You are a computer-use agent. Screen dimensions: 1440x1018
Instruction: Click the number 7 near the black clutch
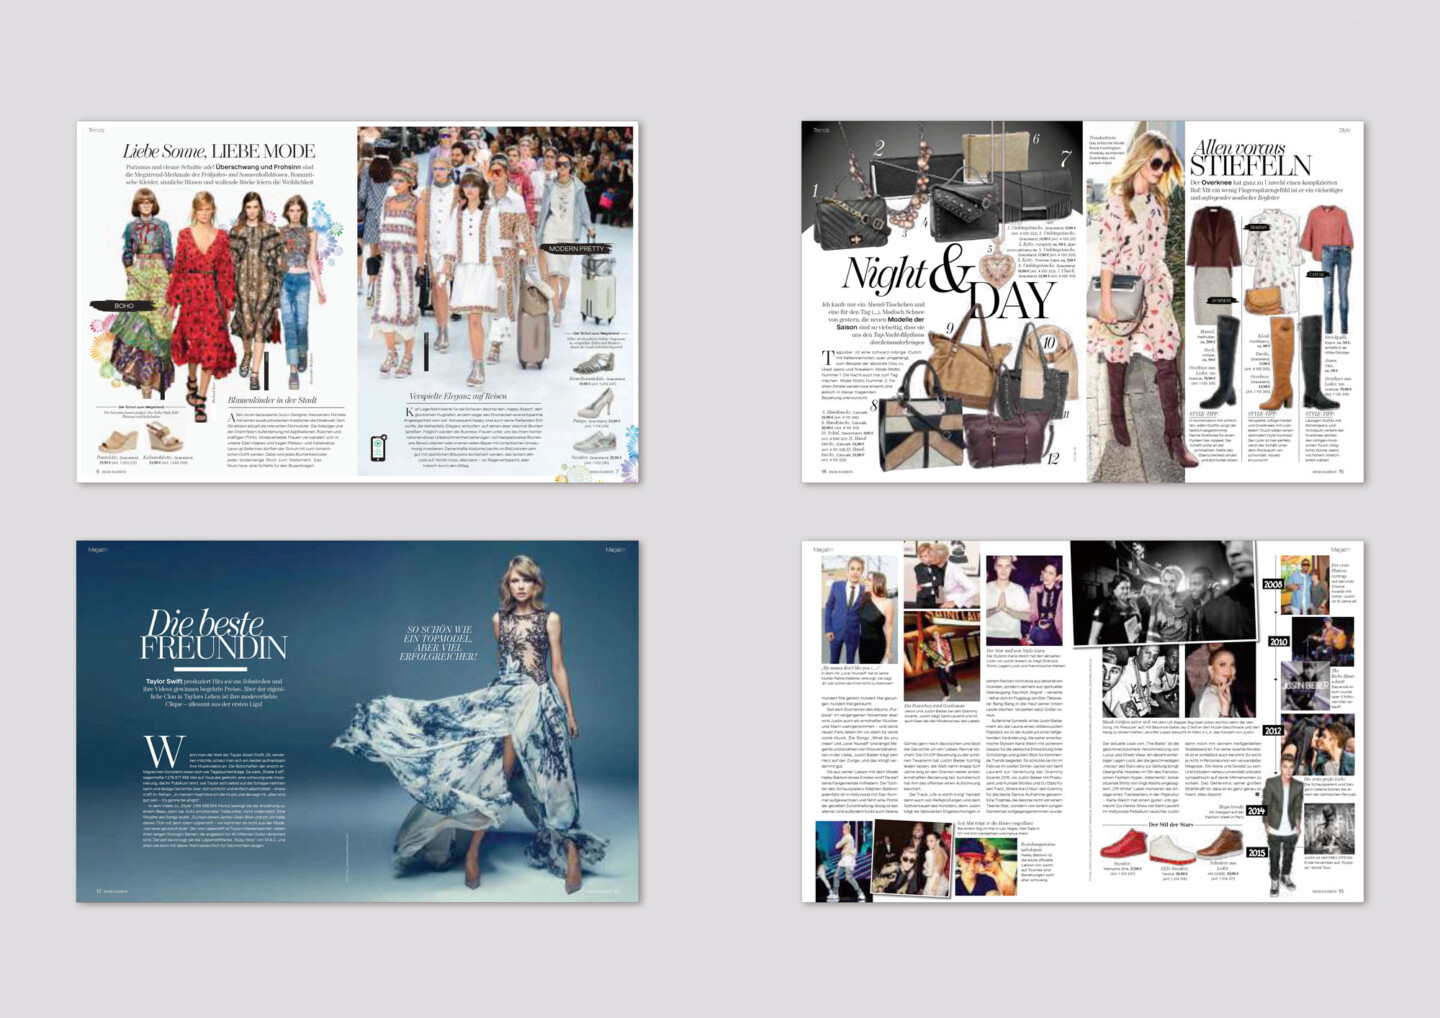[x=1066, y=159]
